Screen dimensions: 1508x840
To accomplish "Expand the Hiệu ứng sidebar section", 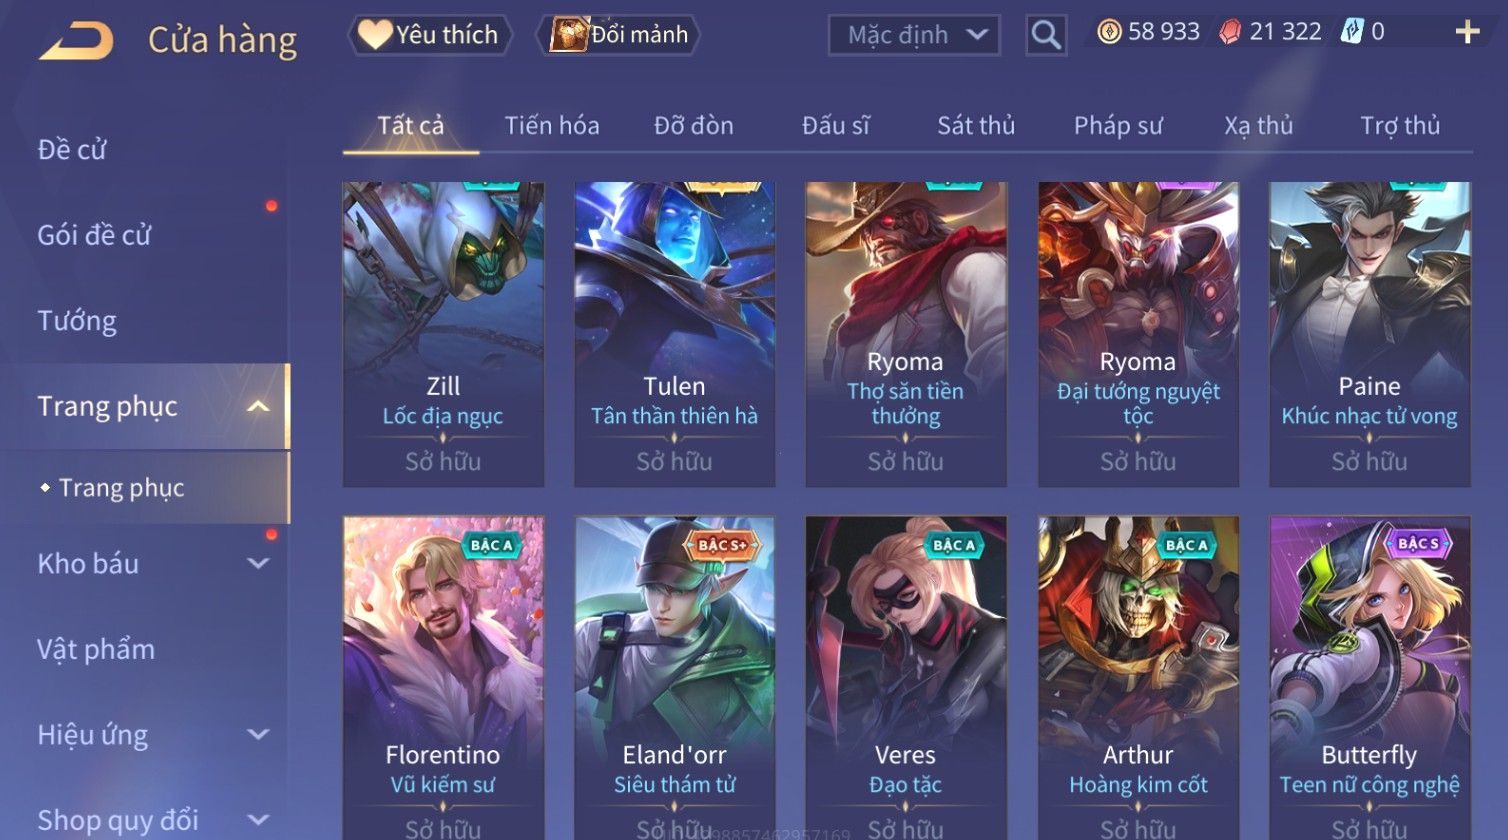I will [258, 734].
